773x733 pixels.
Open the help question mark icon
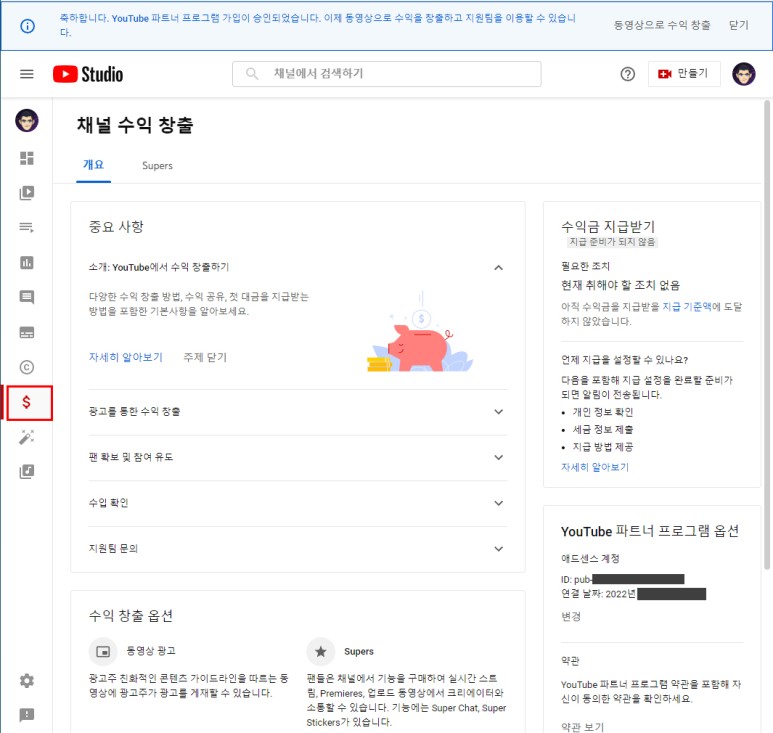[628, 74]
